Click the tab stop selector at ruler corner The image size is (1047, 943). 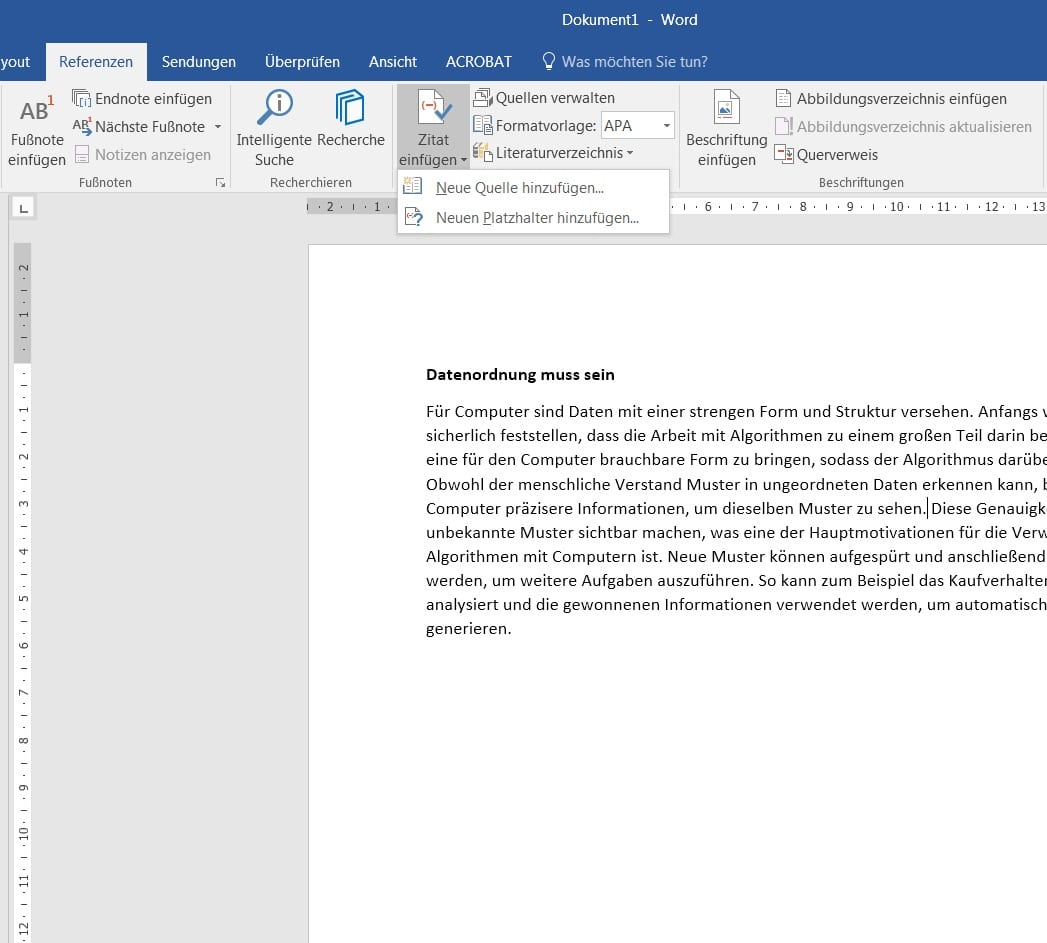(x=23, y=207)
